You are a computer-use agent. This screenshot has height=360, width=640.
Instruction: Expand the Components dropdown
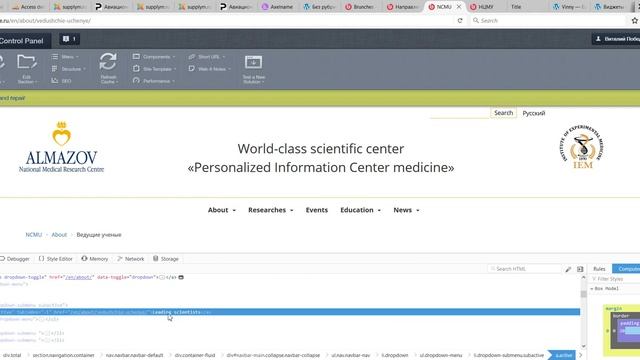click(x=154, y=57)
